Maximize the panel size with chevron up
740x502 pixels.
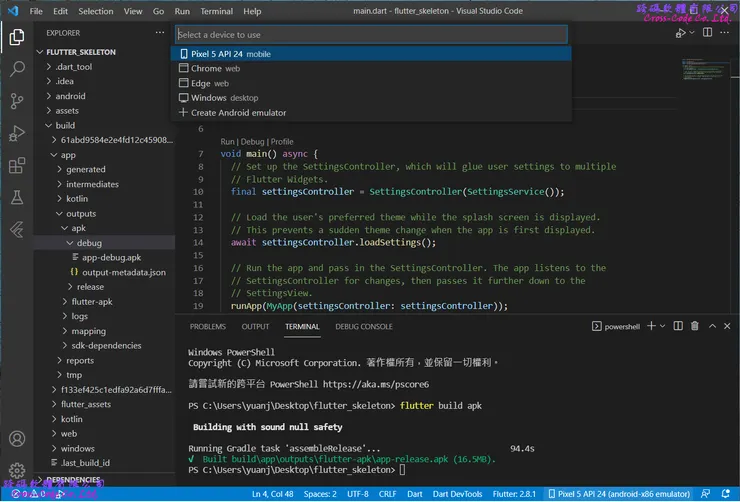pos(711,326)
